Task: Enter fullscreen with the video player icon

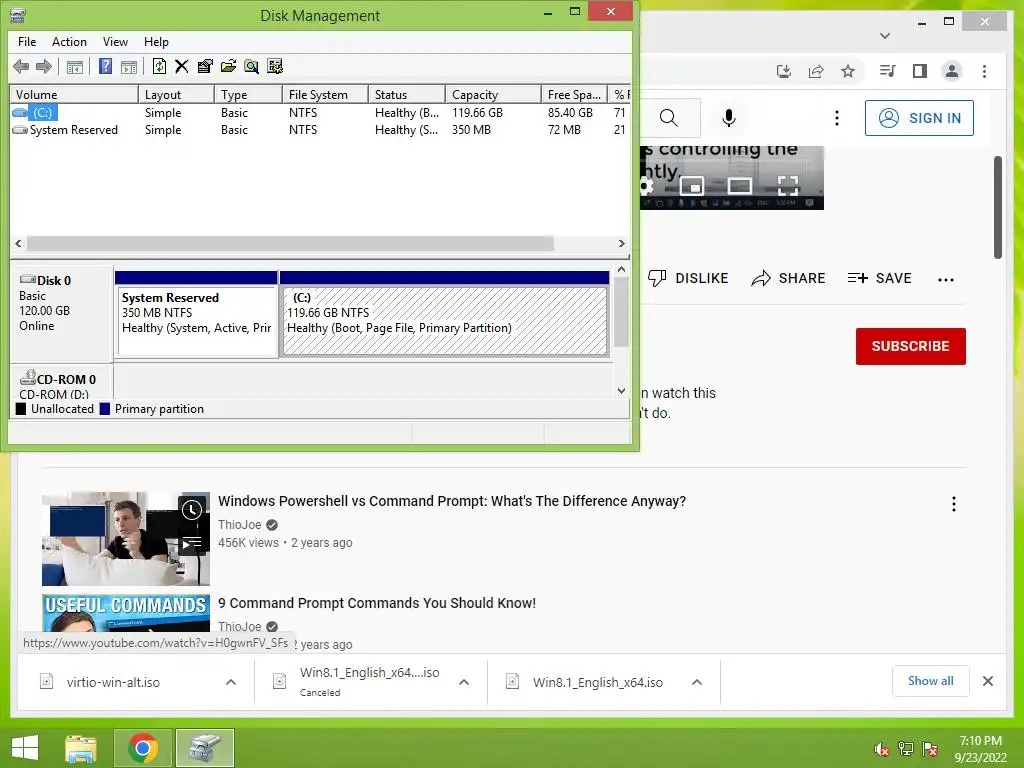Action: click(x=788, y=185)
